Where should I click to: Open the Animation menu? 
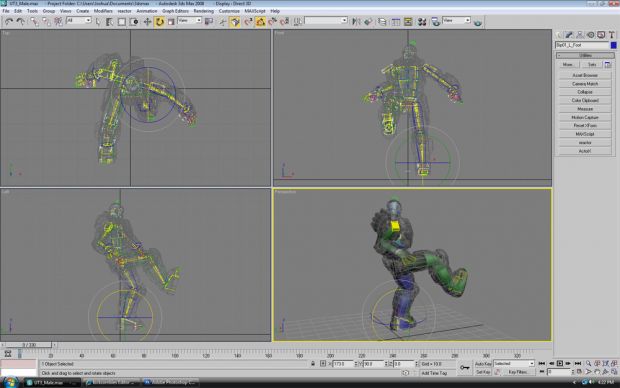tap(147, 11)
